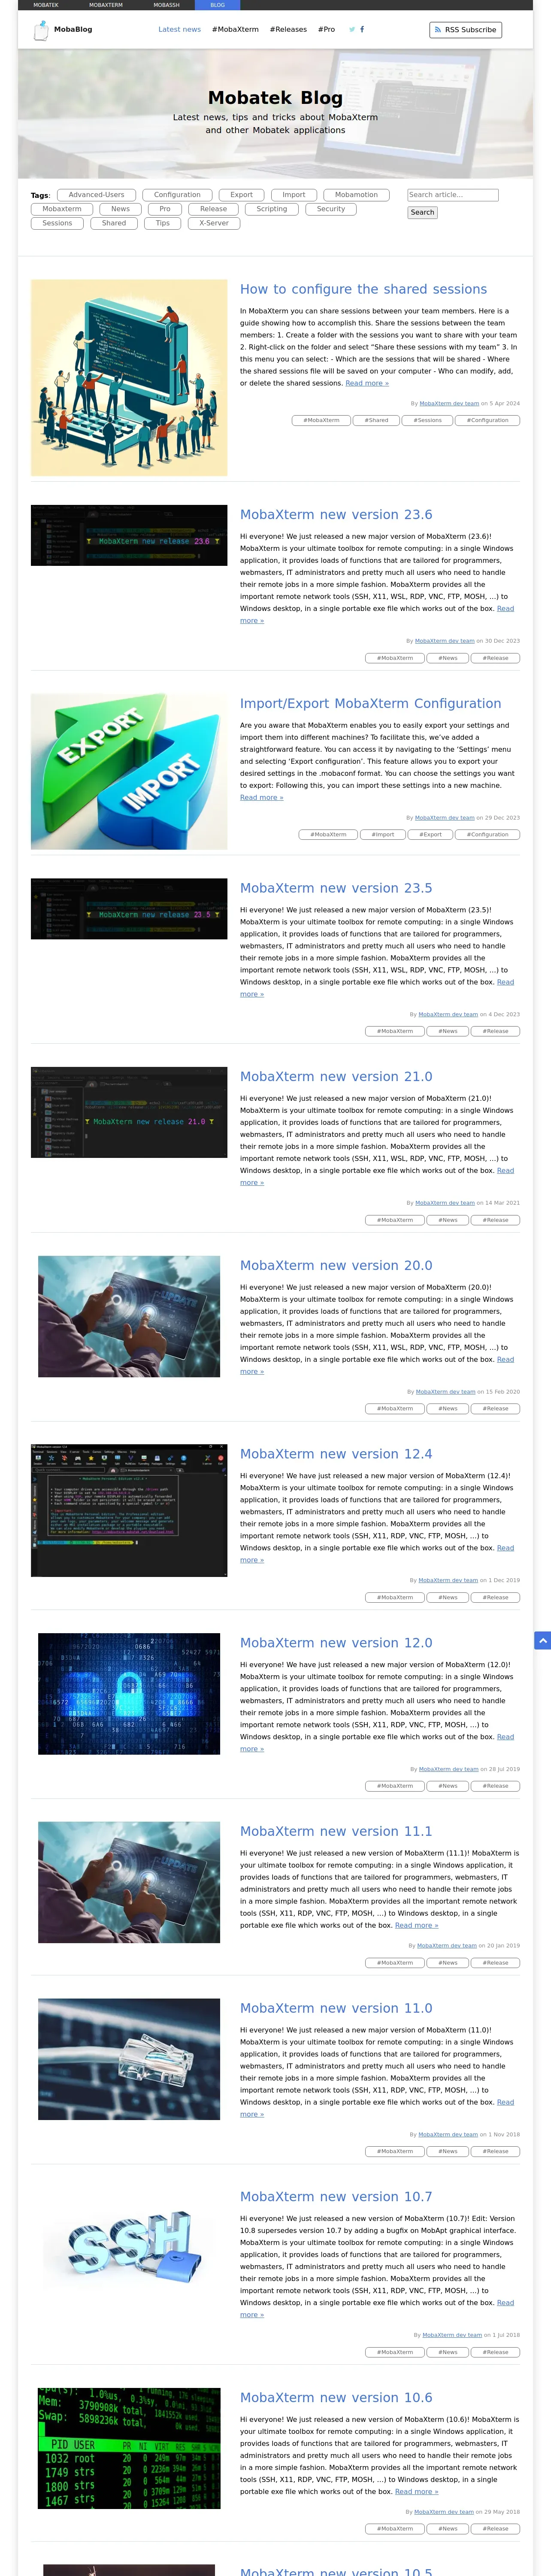Open the shared sessions article illustration
Screen dimensions: 551x2576
tap(129, 378)
